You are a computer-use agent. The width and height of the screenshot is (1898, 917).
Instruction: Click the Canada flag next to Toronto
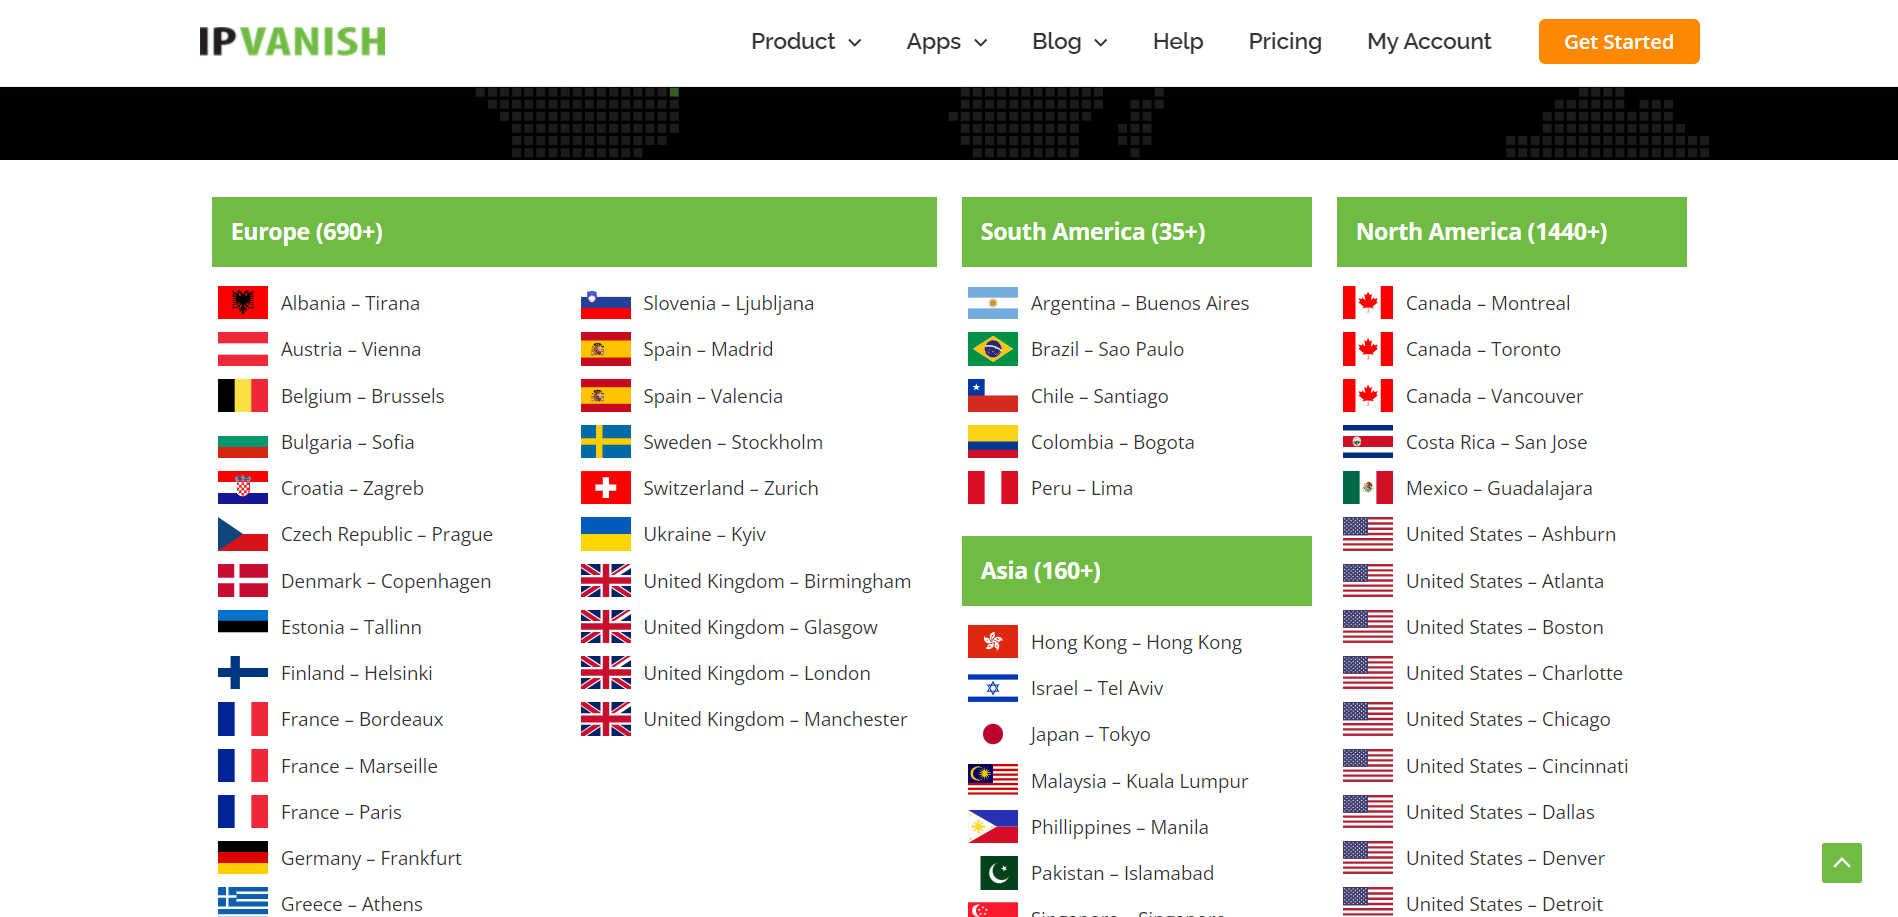[1367, 348]
